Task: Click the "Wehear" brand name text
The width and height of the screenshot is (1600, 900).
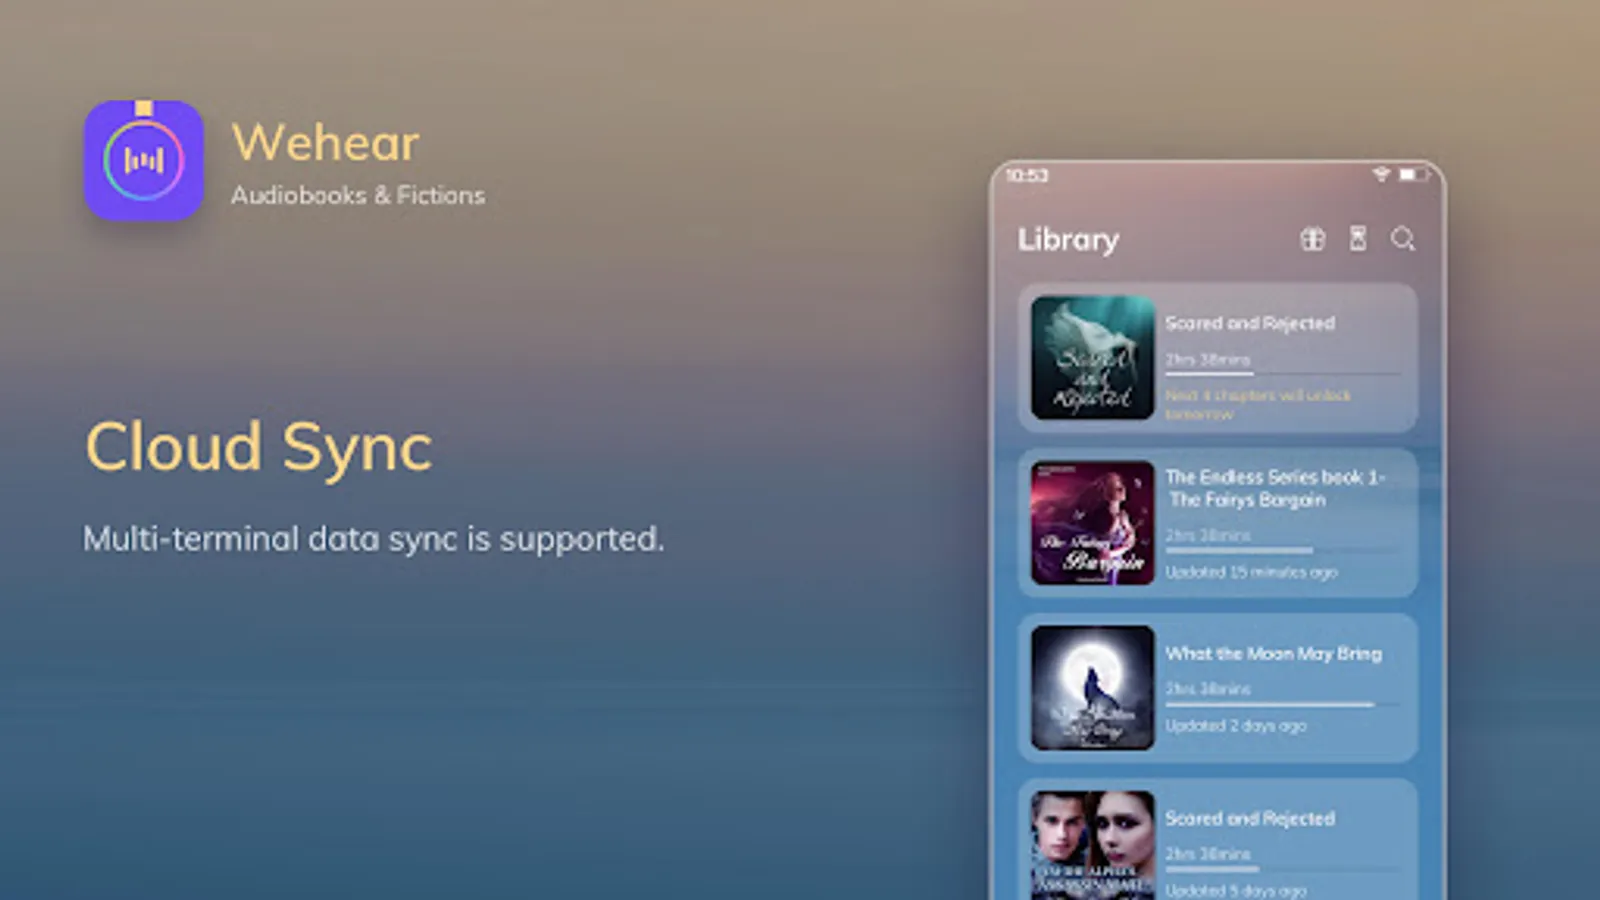Action: [x=325, y=142]
